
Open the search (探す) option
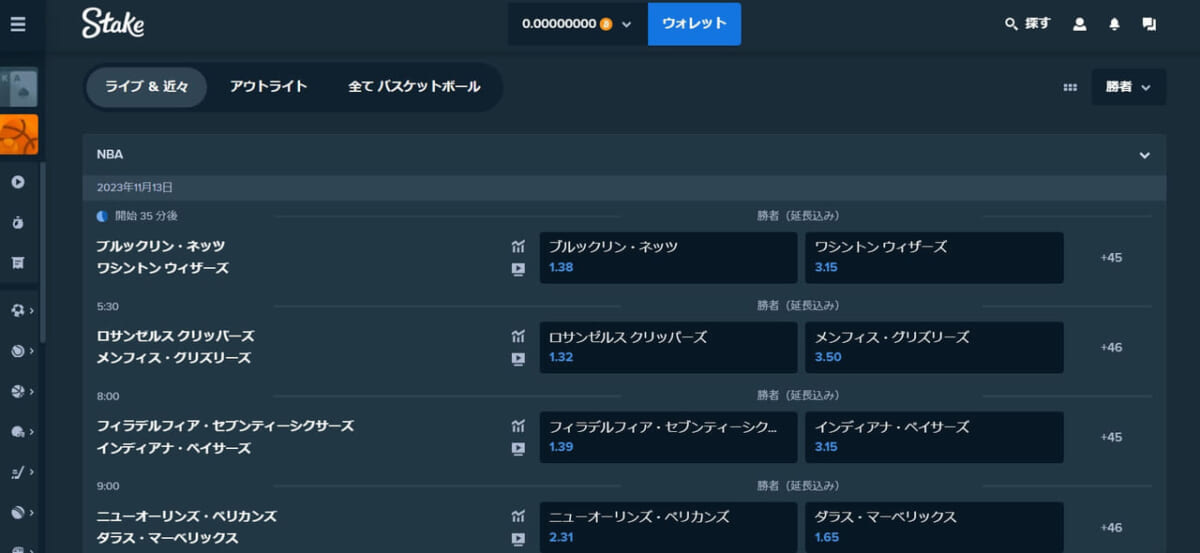[1027, 23]
